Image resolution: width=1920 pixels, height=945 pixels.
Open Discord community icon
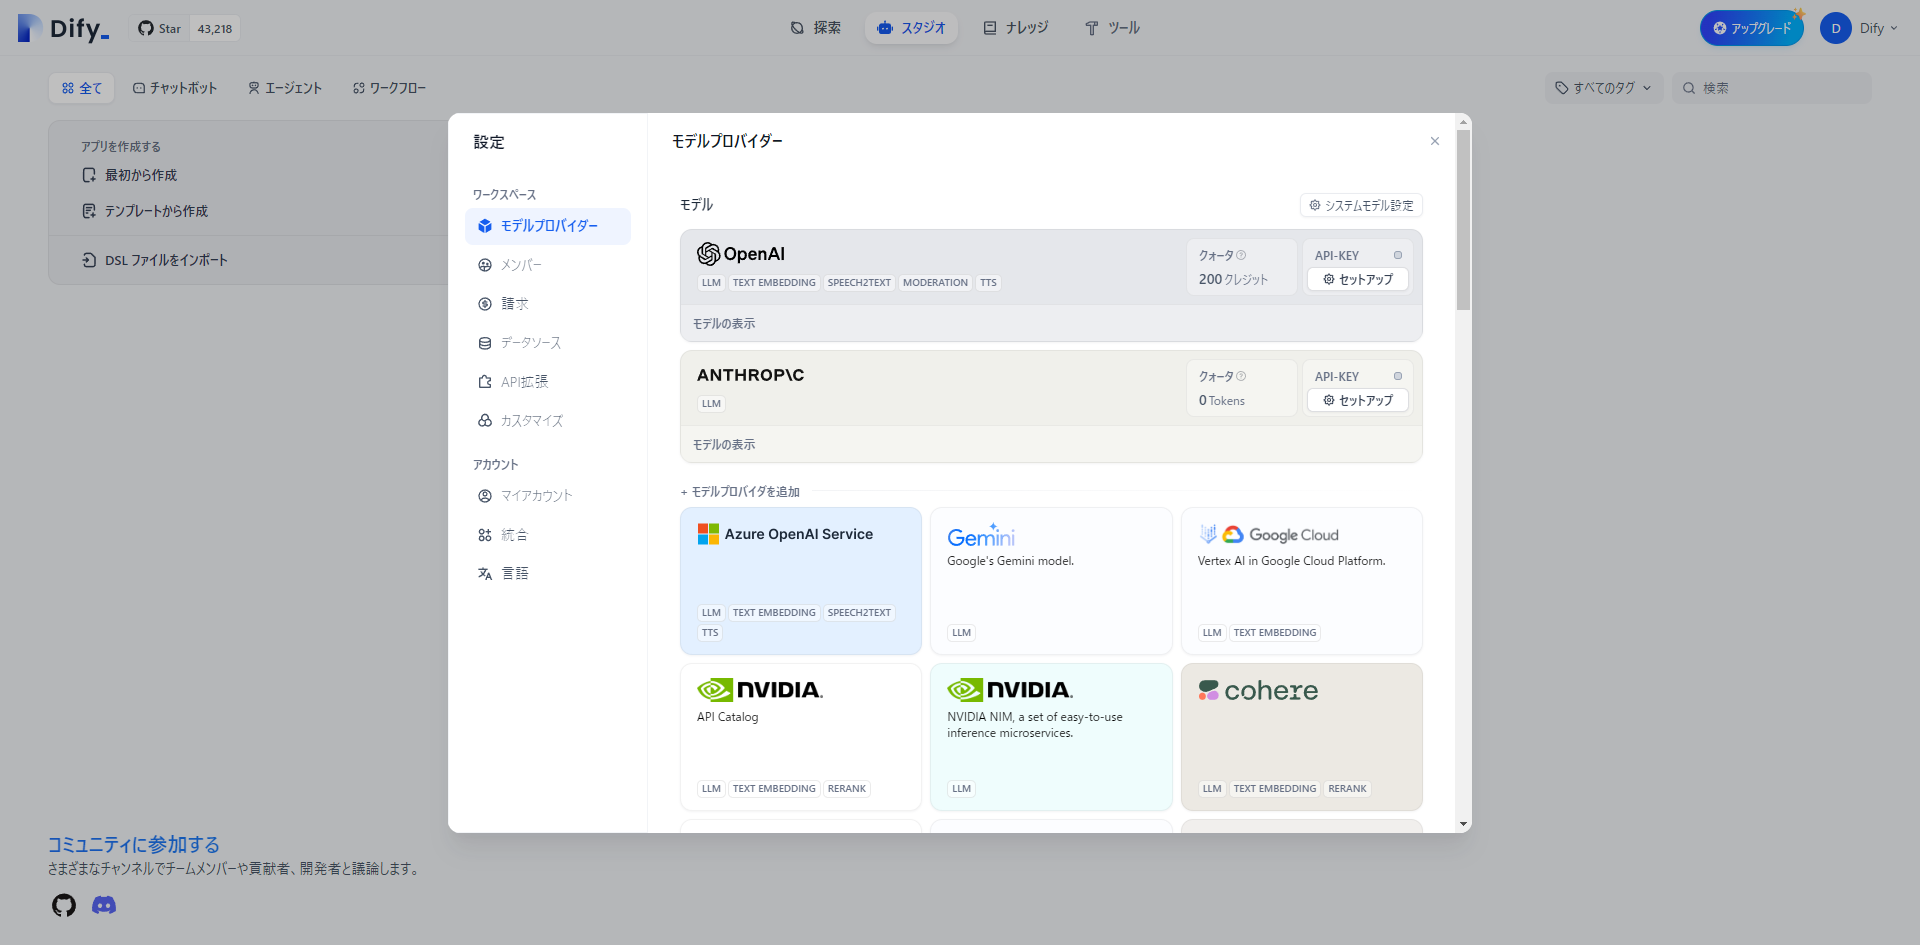tap(104, 905)
